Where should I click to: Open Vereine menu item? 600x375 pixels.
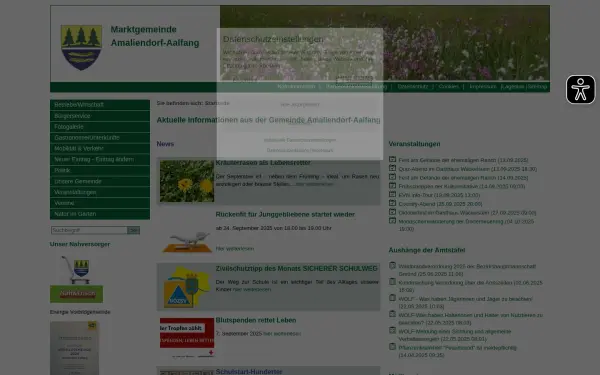pyautogui.click(x=100, y=203)
